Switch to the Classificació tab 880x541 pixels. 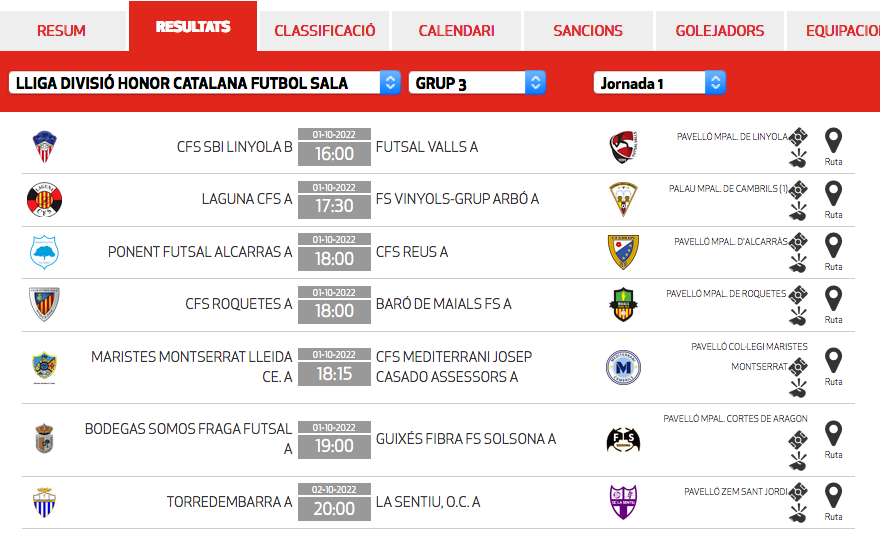[325, 30]
